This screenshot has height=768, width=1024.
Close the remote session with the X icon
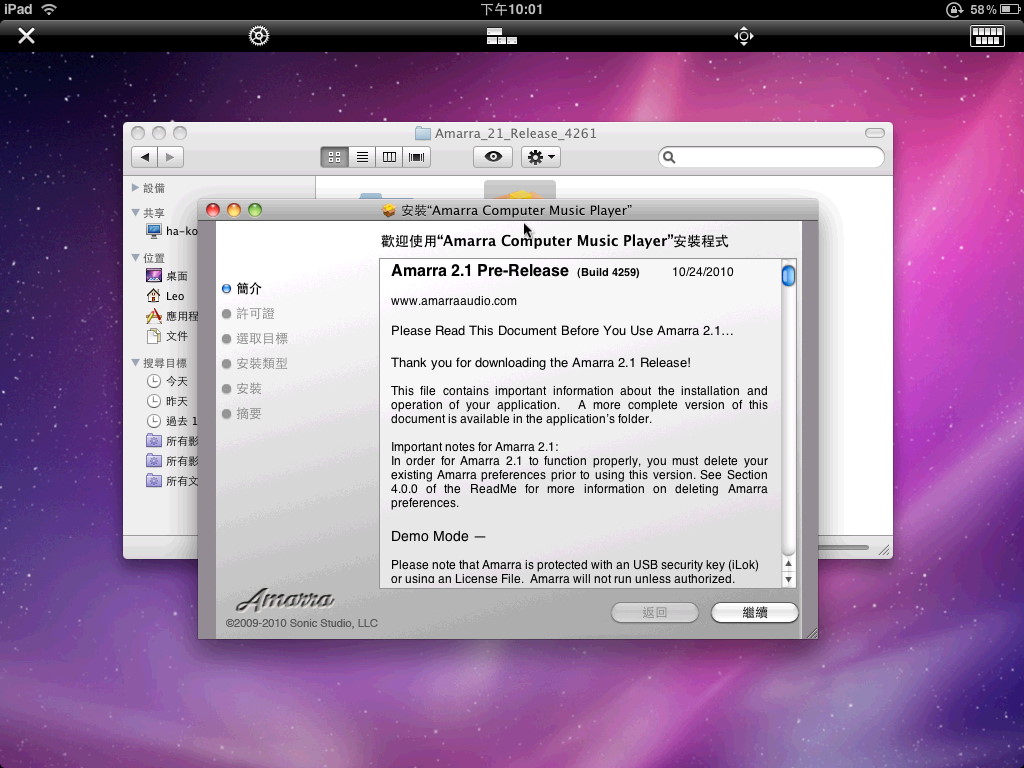26,35
